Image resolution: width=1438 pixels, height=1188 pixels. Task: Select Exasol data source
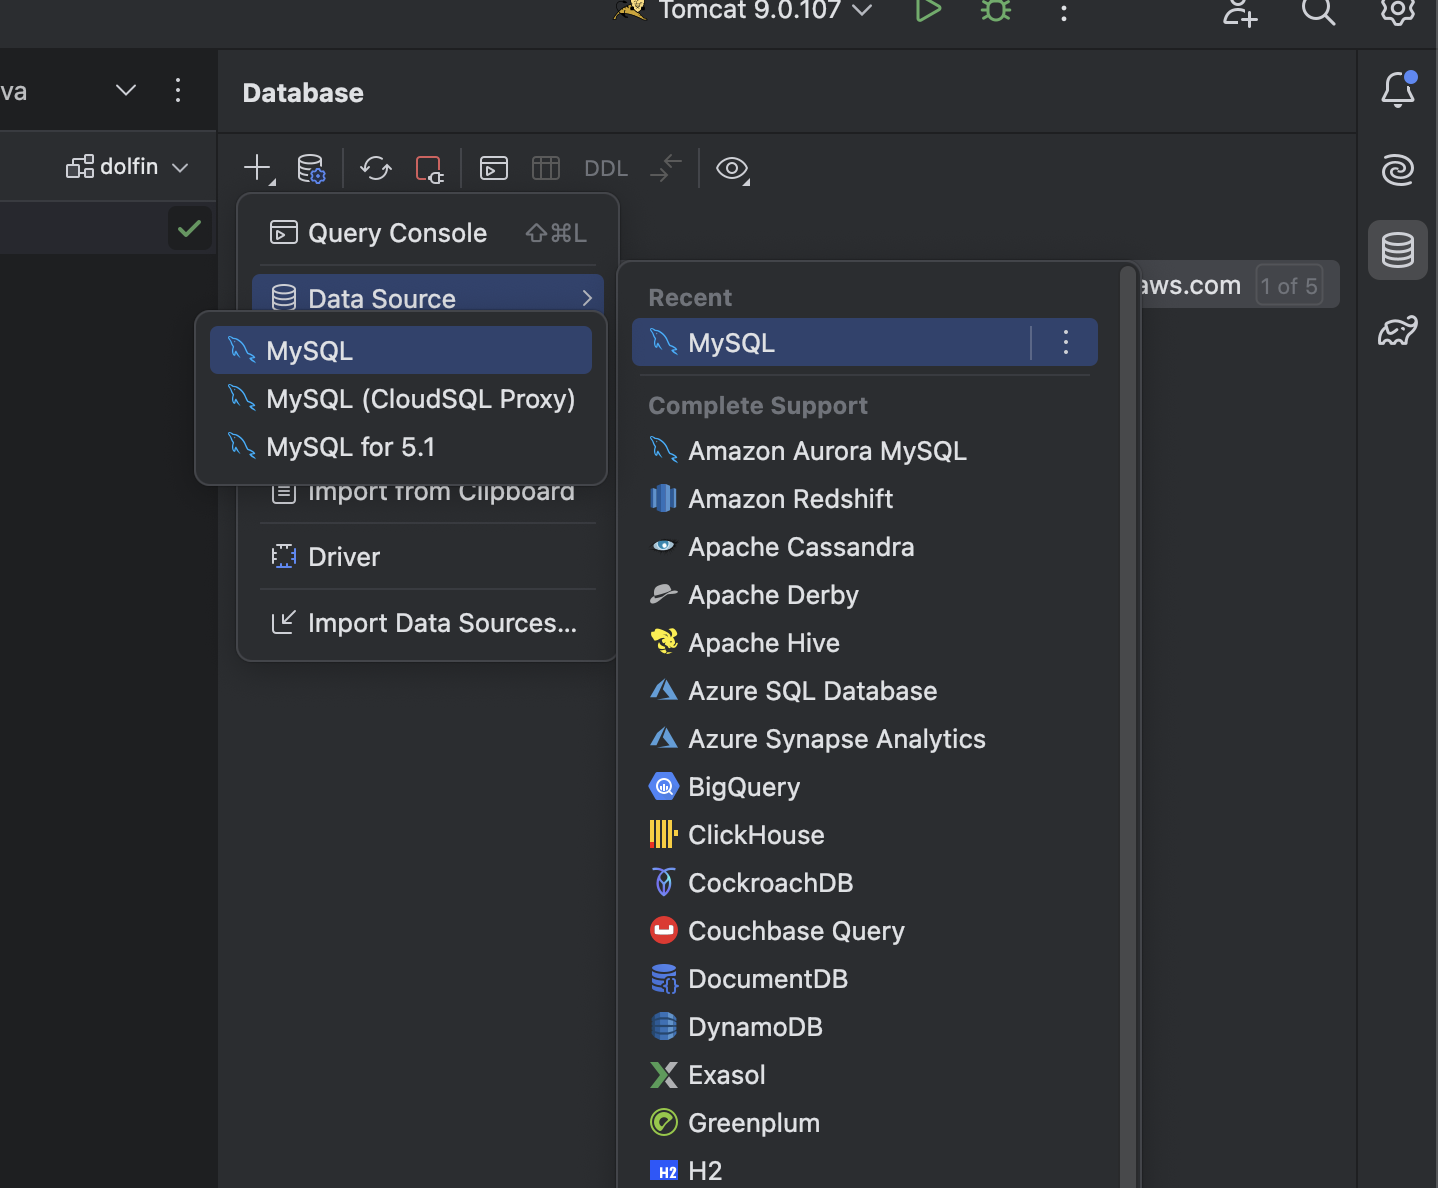pos(865,1075)
